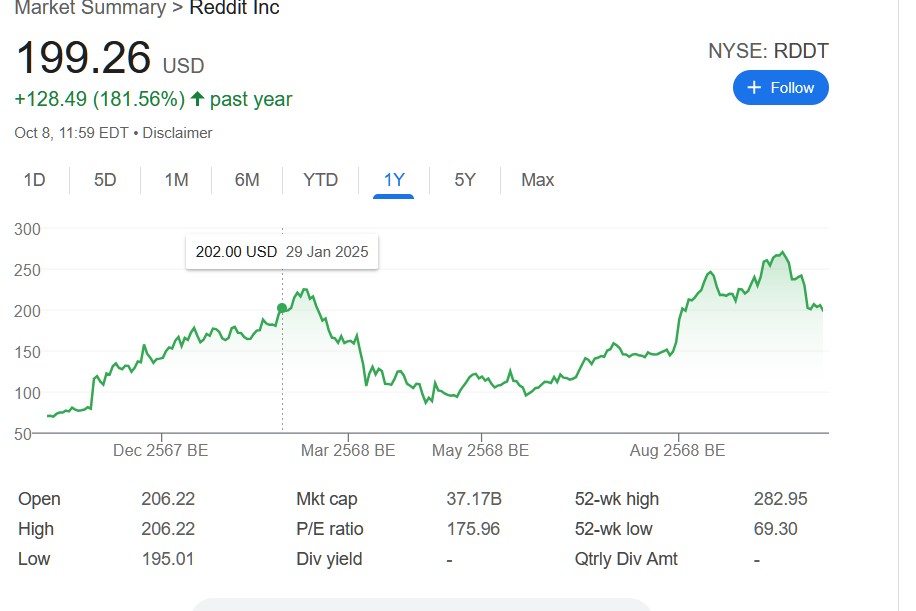Viewport: 916px width, 611px height.
Task: Click the Mkt cap label
Action: point(327,499)
